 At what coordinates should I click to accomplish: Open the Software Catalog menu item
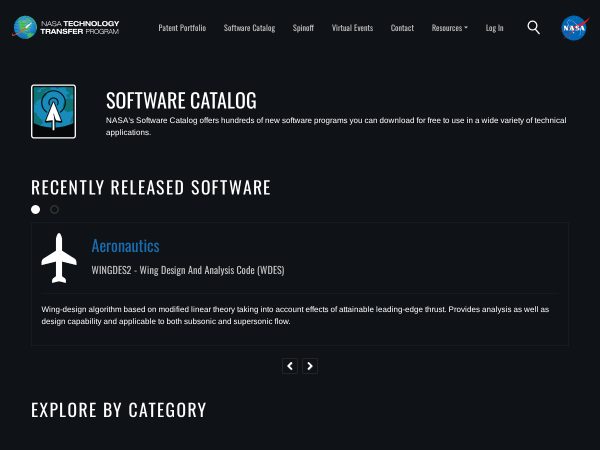249,28
